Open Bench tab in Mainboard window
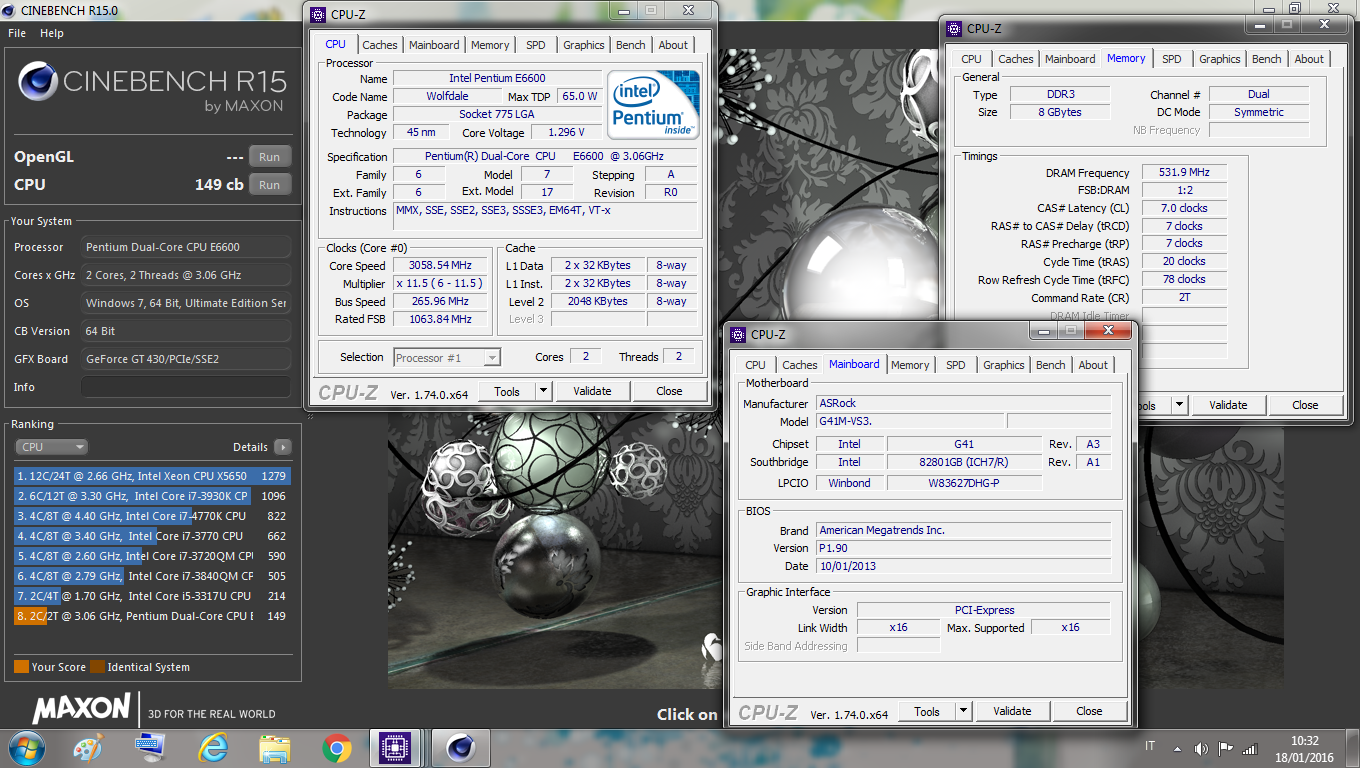The image size is (1360, 768). pos(1051,365)
